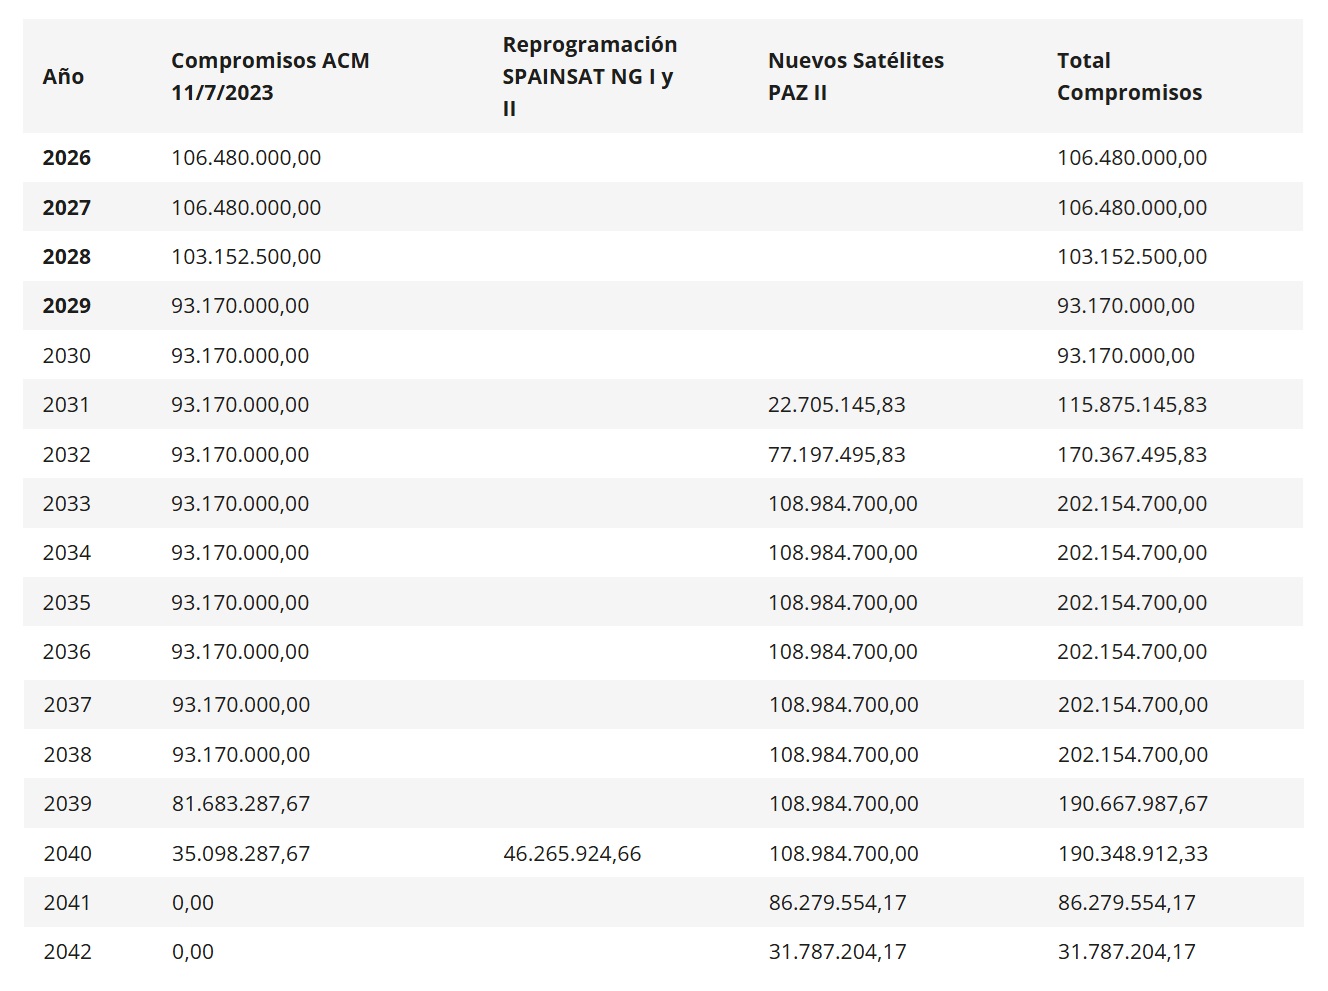Select total value 190.348.912,33 for 2040
Viewport: 1328px width, 991px height.
[1132, 854]
